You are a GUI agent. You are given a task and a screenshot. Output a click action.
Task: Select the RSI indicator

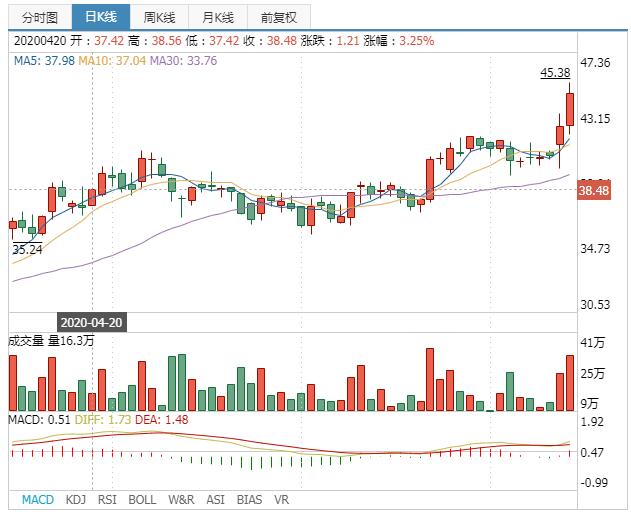click(107, 500)
